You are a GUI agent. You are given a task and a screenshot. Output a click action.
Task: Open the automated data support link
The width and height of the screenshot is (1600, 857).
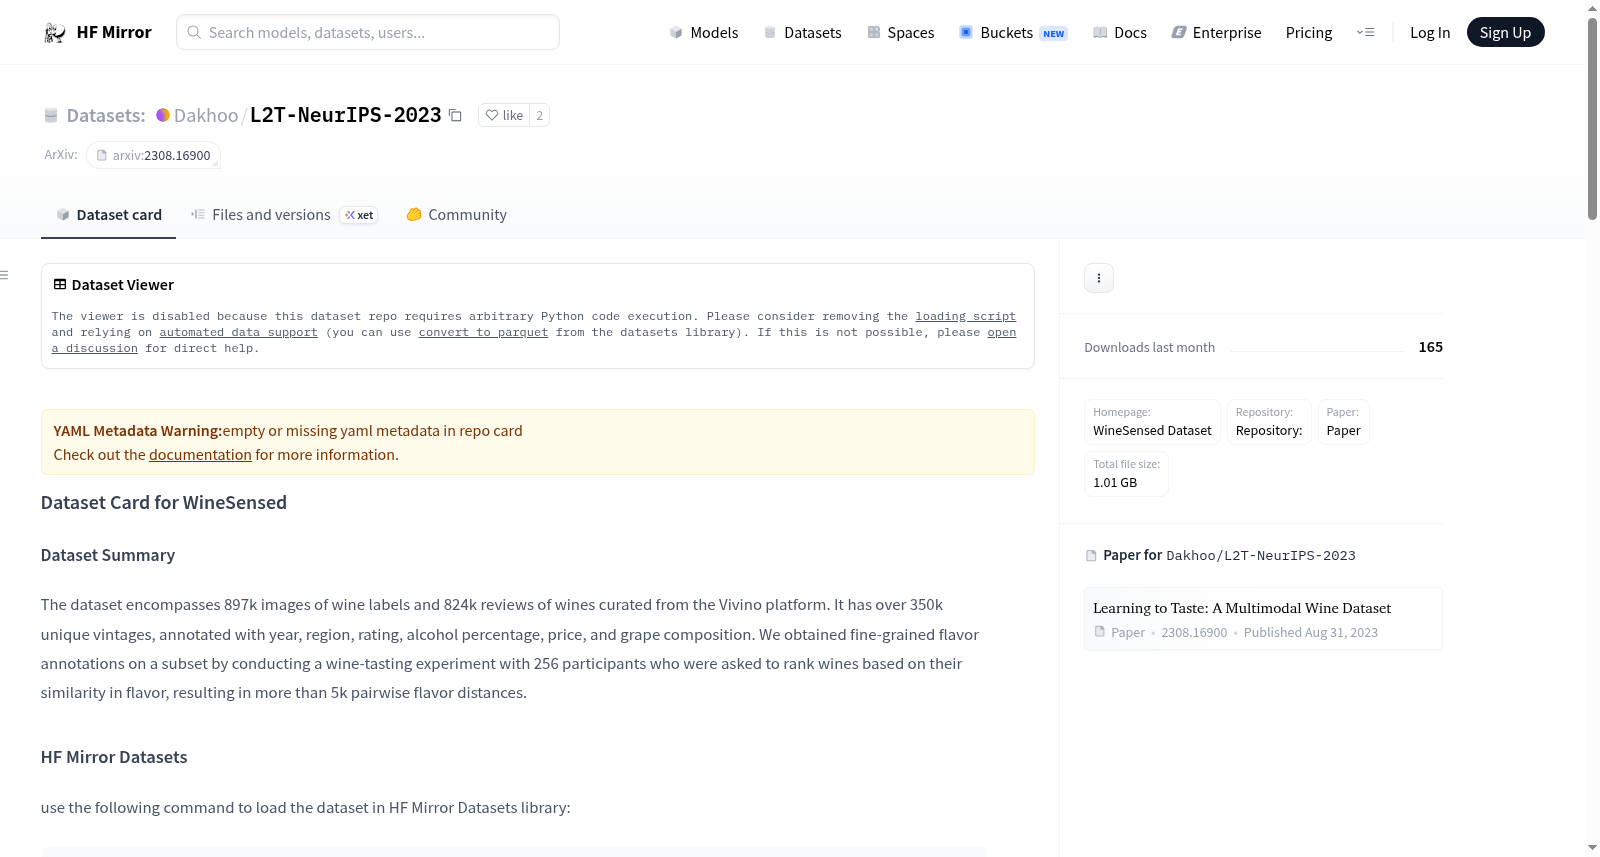[x=239, y=332]
